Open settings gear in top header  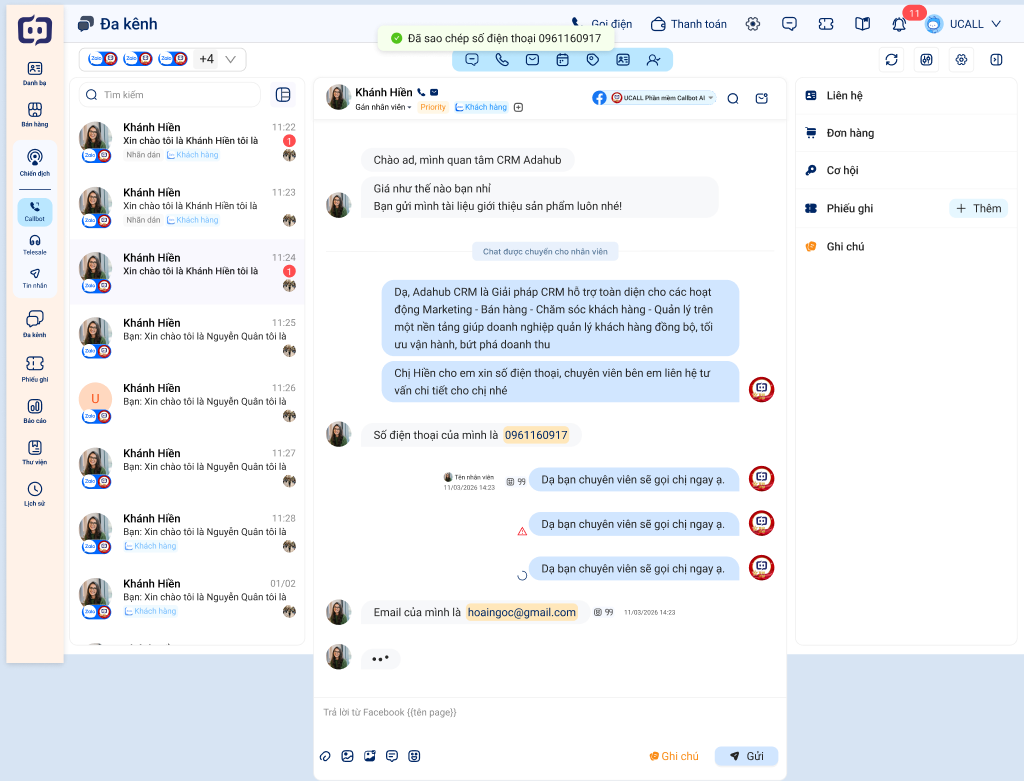[x=753, y=24]
